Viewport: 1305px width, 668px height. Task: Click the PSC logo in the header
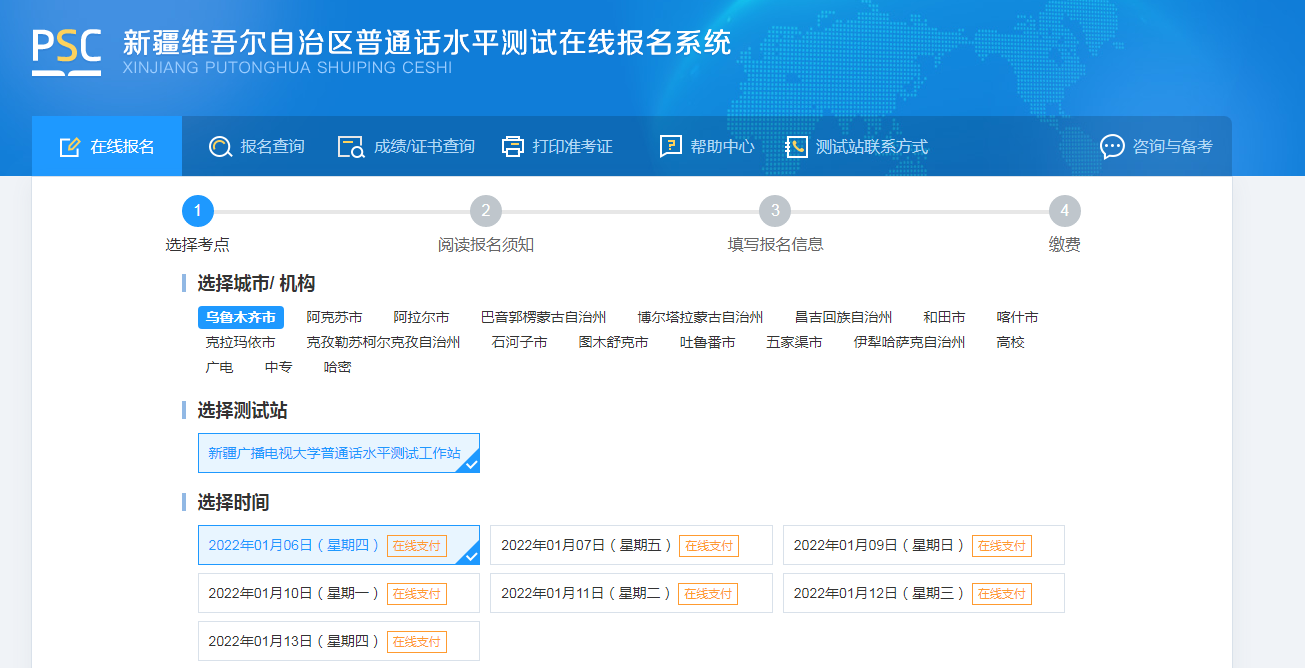tap(66, 50)
